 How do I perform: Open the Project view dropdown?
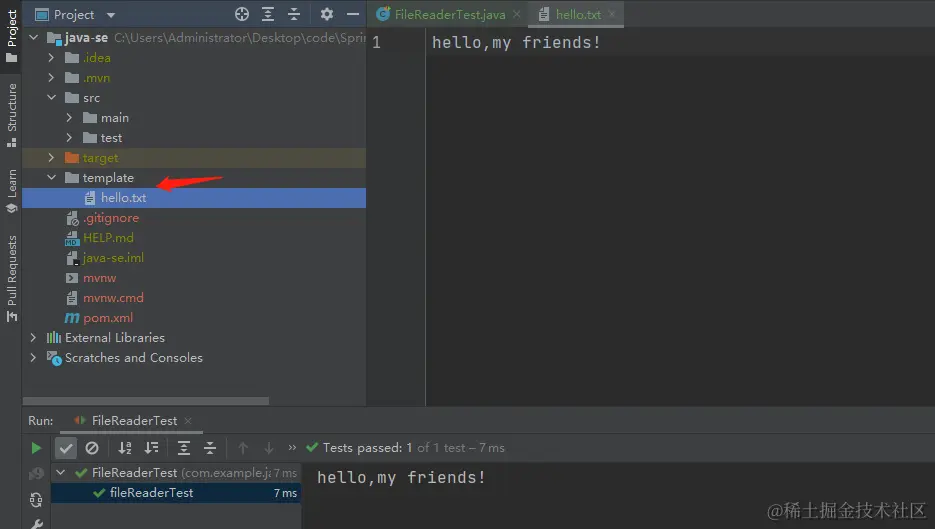tap(111, 15)
